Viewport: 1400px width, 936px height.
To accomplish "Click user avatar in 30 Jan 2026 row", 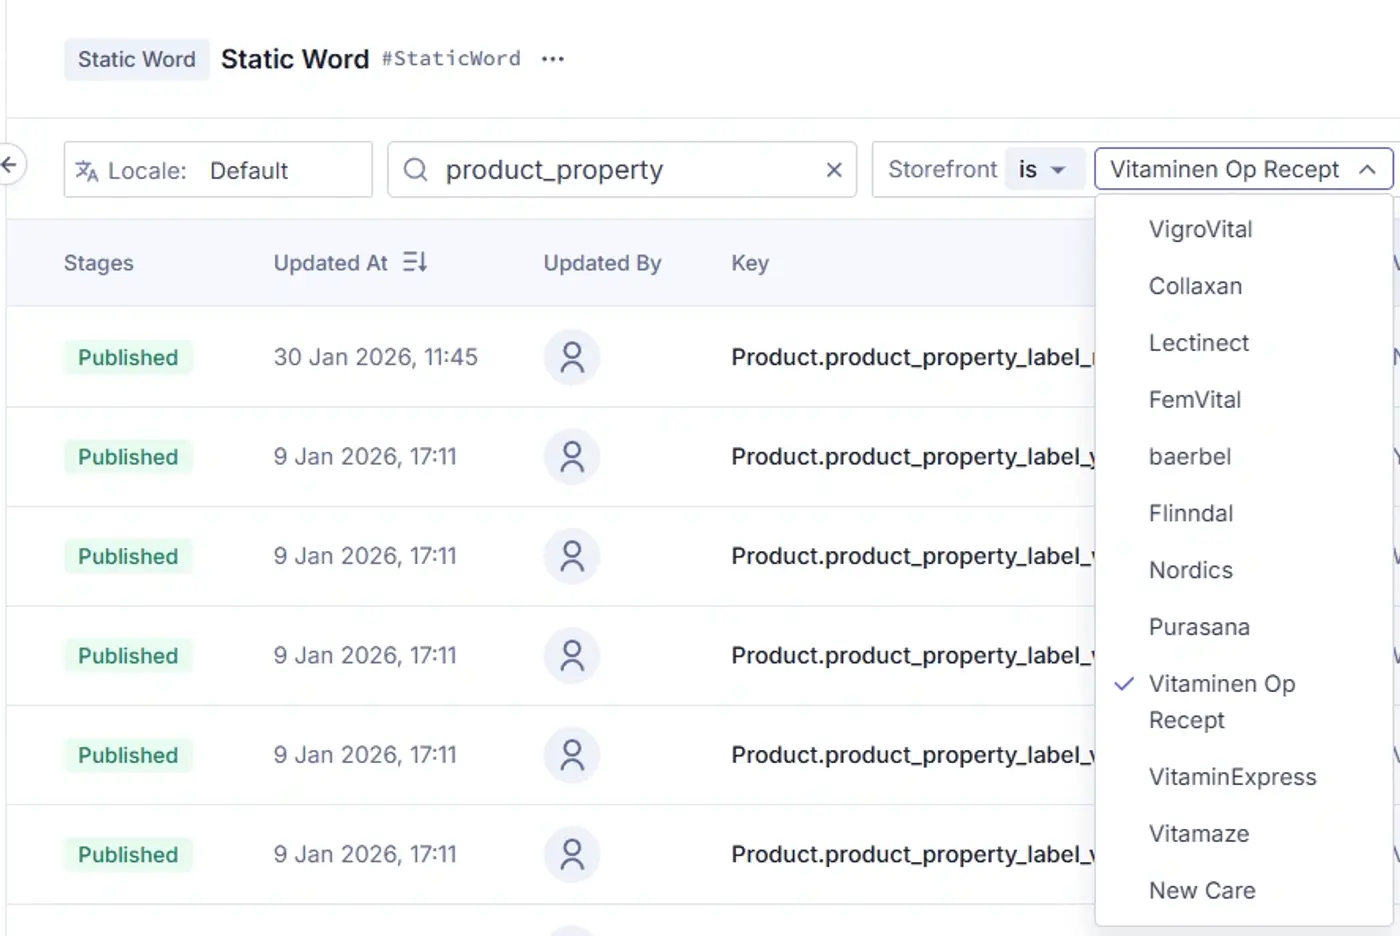I will coord(572,357).
